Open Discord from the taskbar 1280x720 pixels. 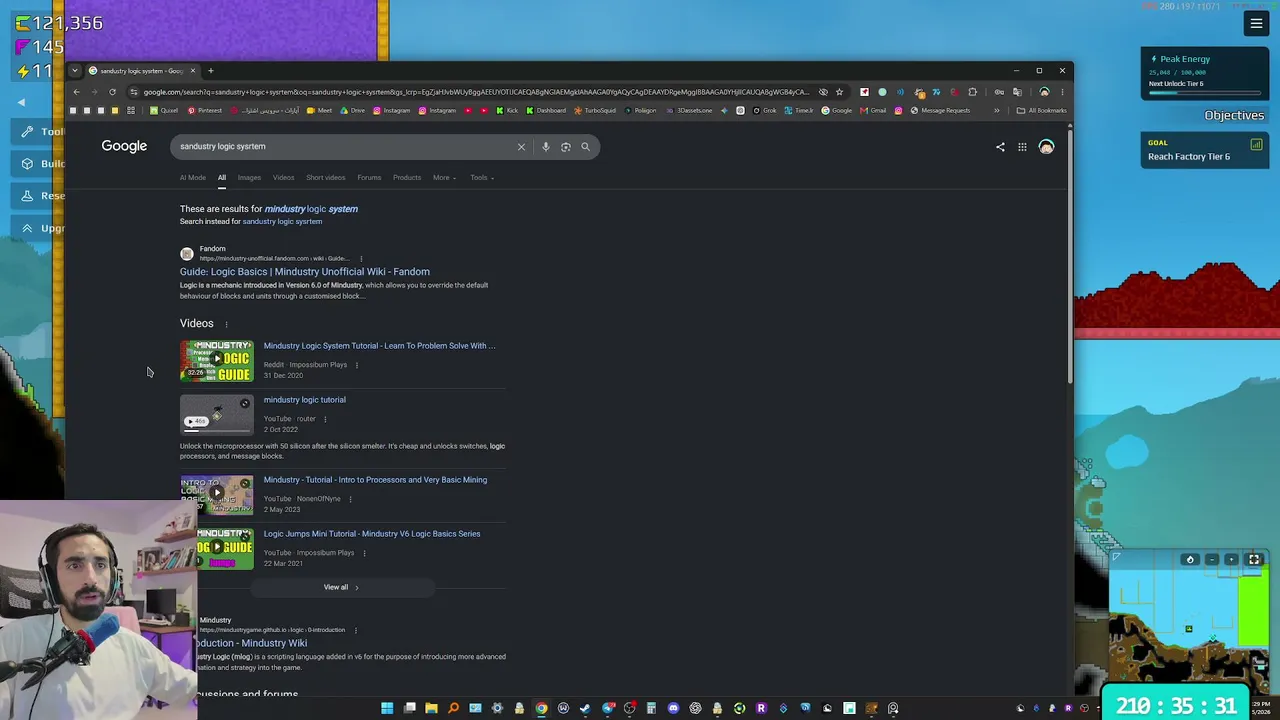[x=673, y=708]
